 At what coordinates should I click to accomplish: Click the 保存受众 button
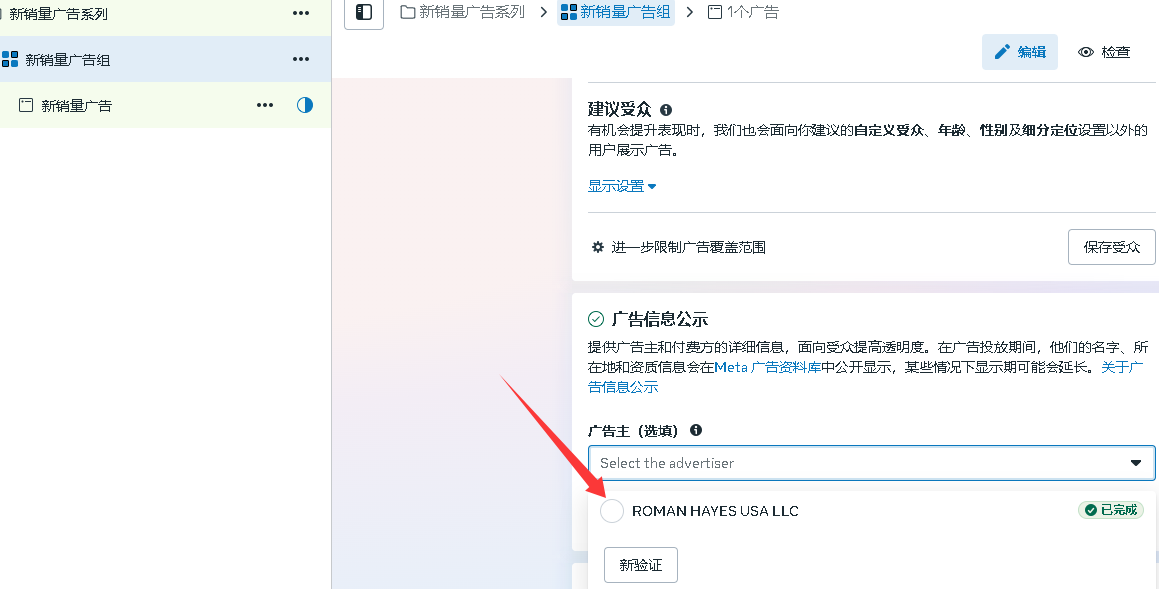coord(1111,247)
